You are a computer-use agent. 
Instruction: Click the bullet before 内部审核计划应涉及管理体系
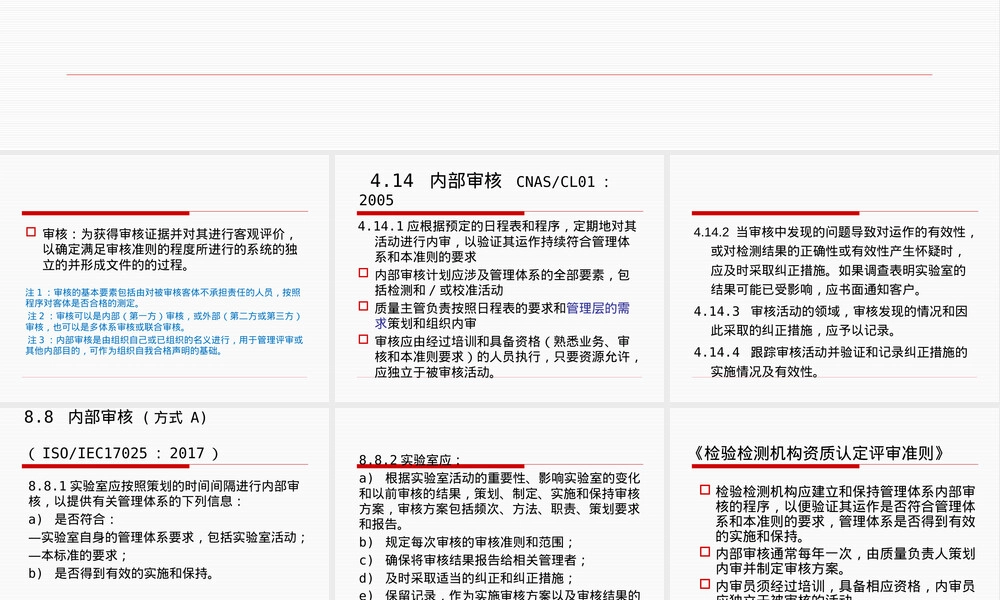pos(364,273)
